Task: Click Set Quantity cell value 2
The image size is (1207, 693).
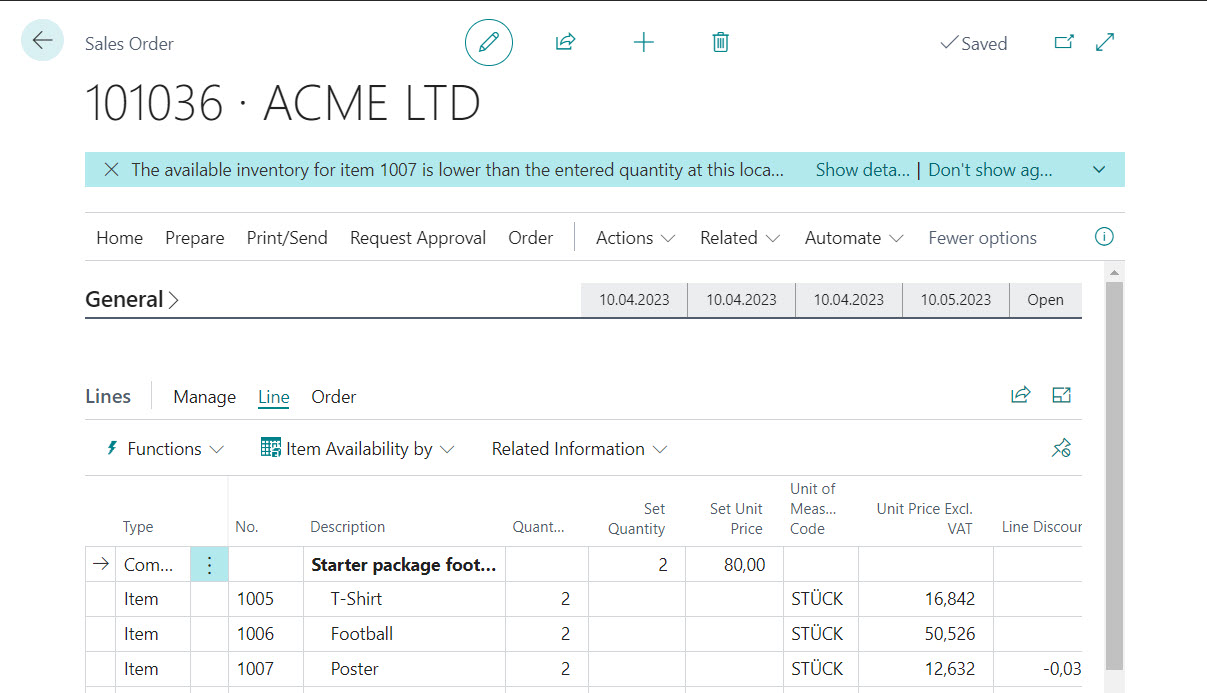Action: (x=637, y=565)
